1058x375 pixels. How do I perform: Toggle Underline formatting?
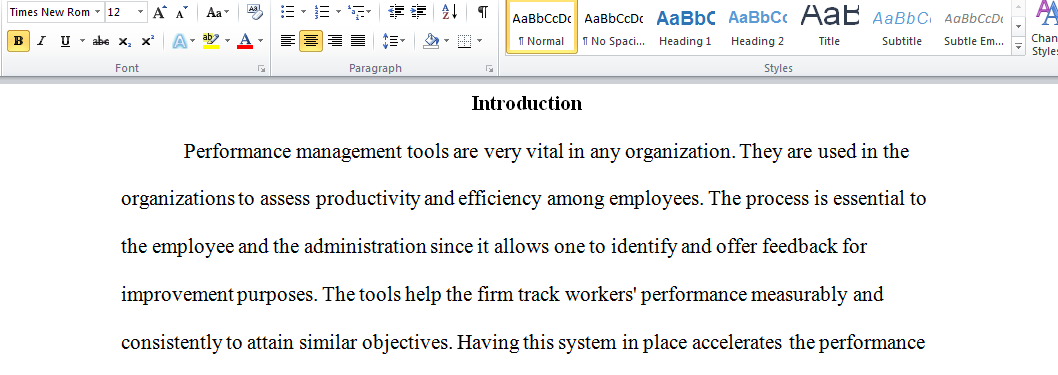click(65, 41)
